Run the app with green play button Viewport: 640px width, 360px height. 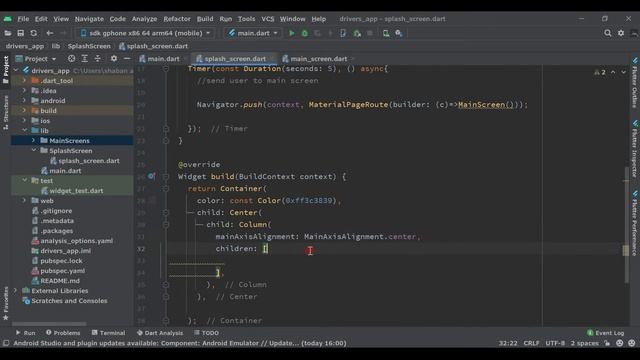click(291, 33)
